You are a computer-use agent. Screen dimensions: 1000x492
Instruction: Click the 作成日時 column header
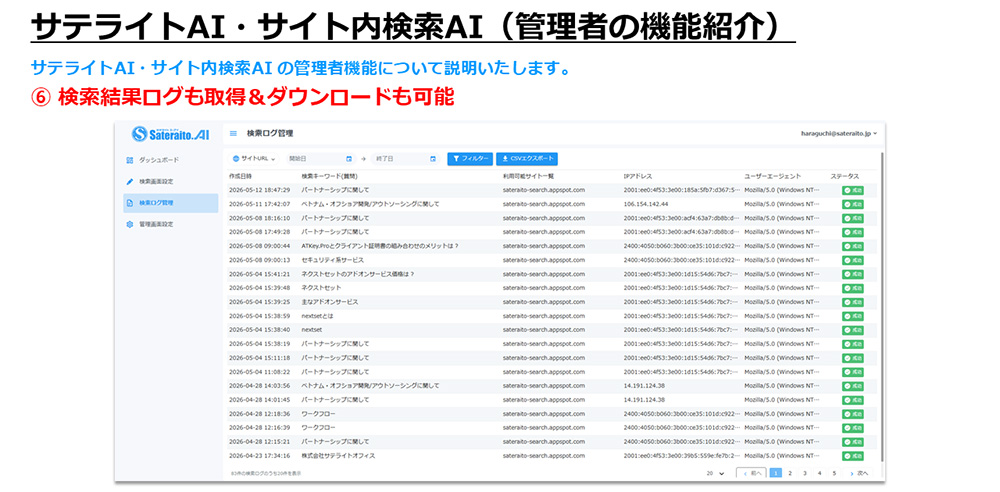click(x=240, y=175)
